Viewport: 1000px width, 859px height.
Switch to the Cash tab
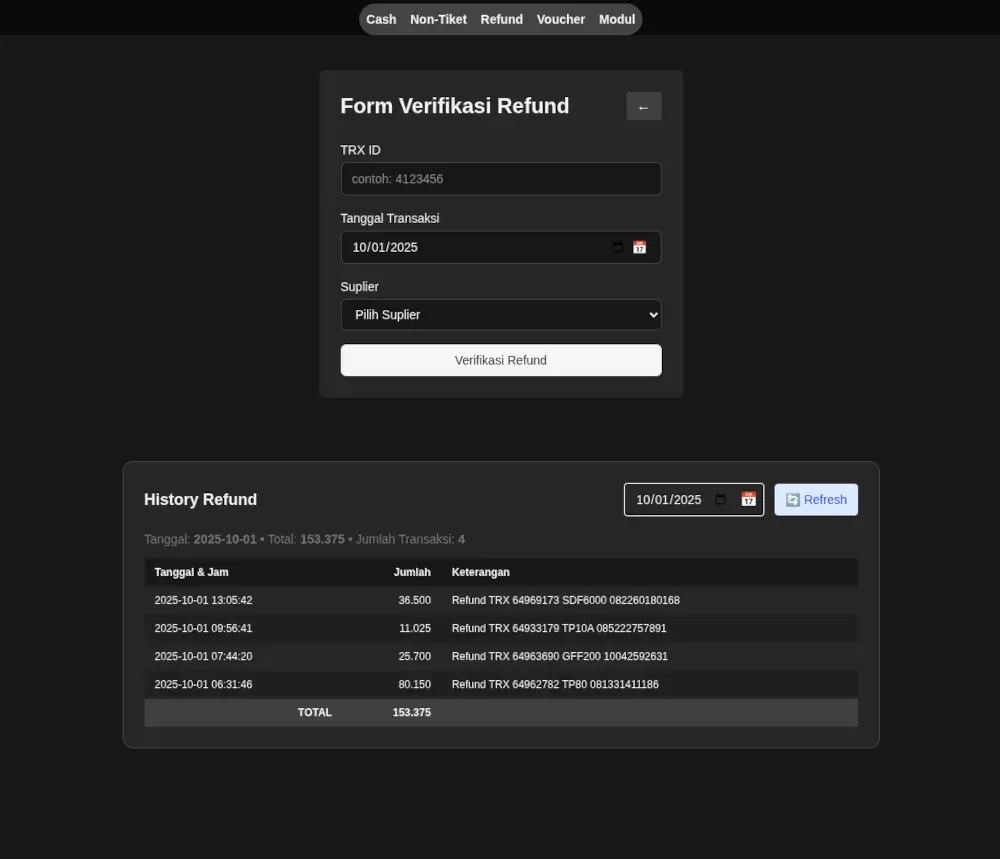[x=381, y=19]
